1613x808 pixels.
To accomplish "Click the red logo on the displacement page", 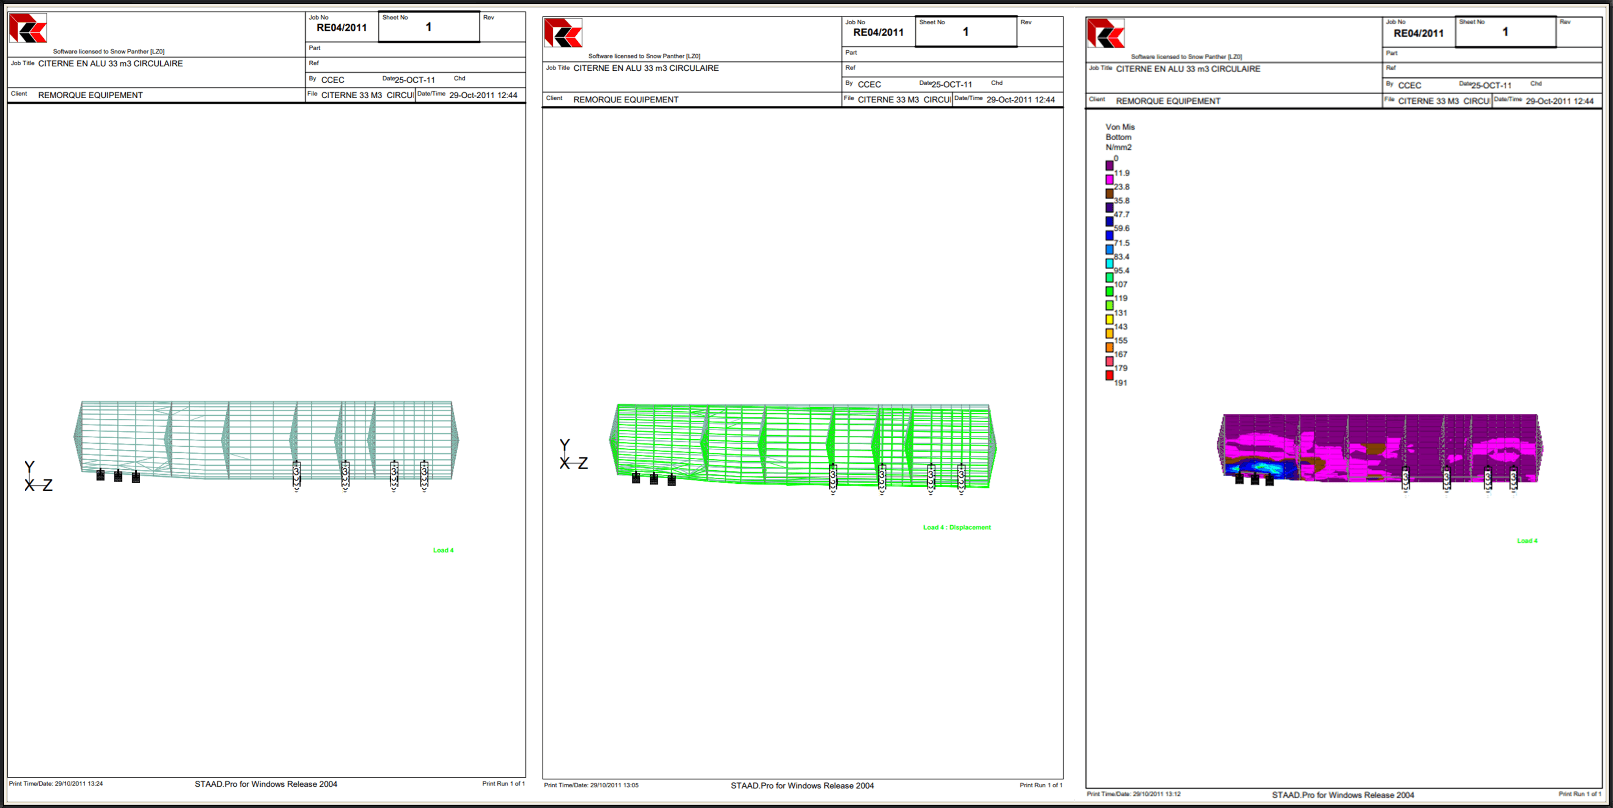I will (563, 33).
